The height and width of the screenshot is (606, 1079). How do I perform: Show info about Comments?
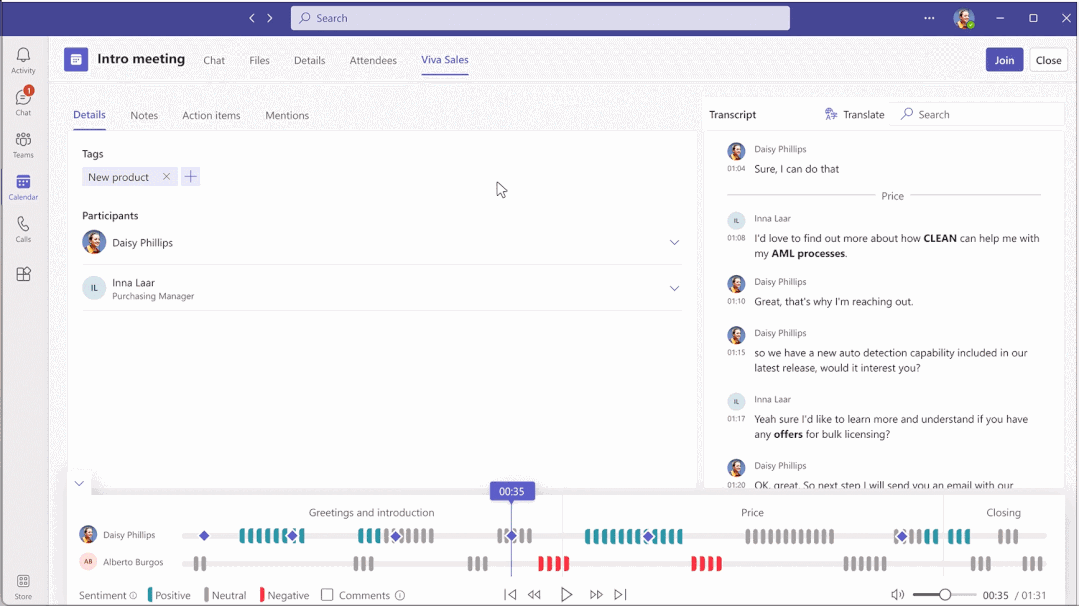(400, 596)
